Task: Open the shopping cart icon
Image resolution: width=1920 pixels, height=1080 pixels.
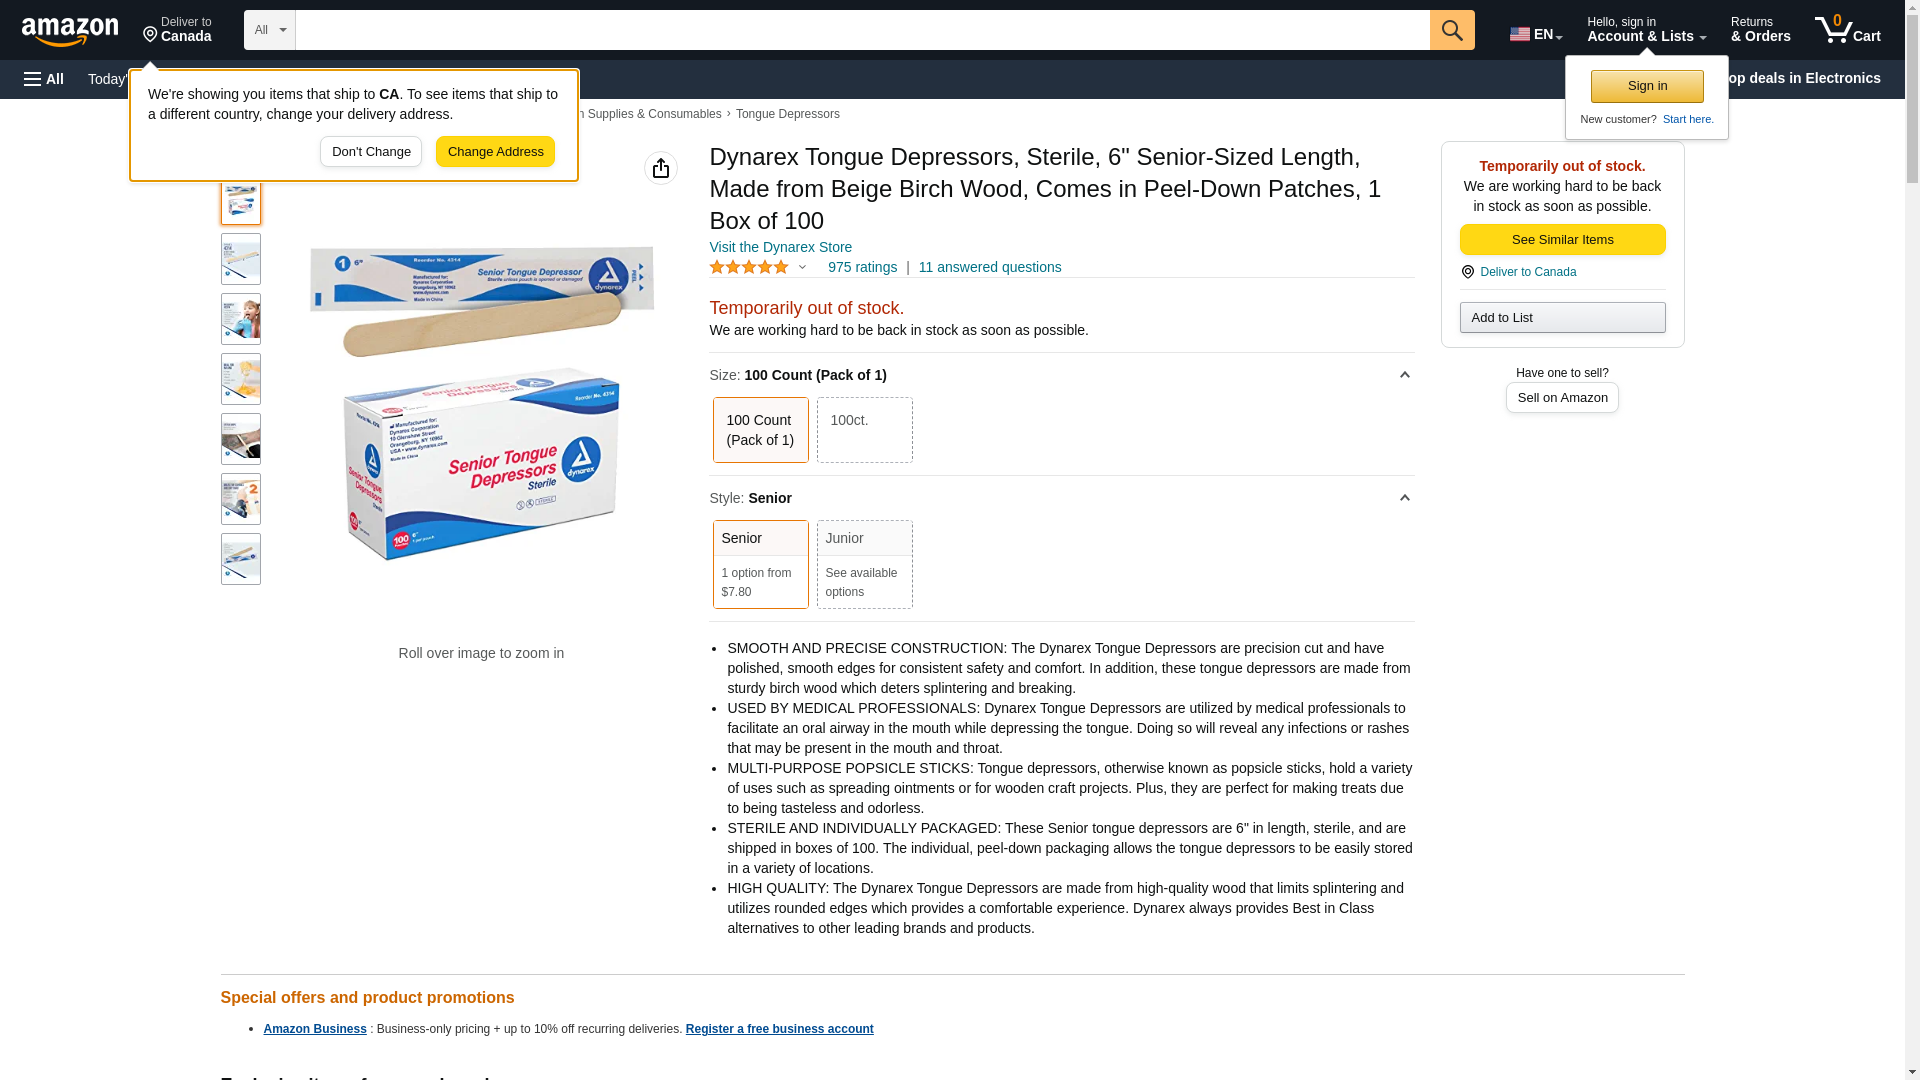Action: (1847, 30)
